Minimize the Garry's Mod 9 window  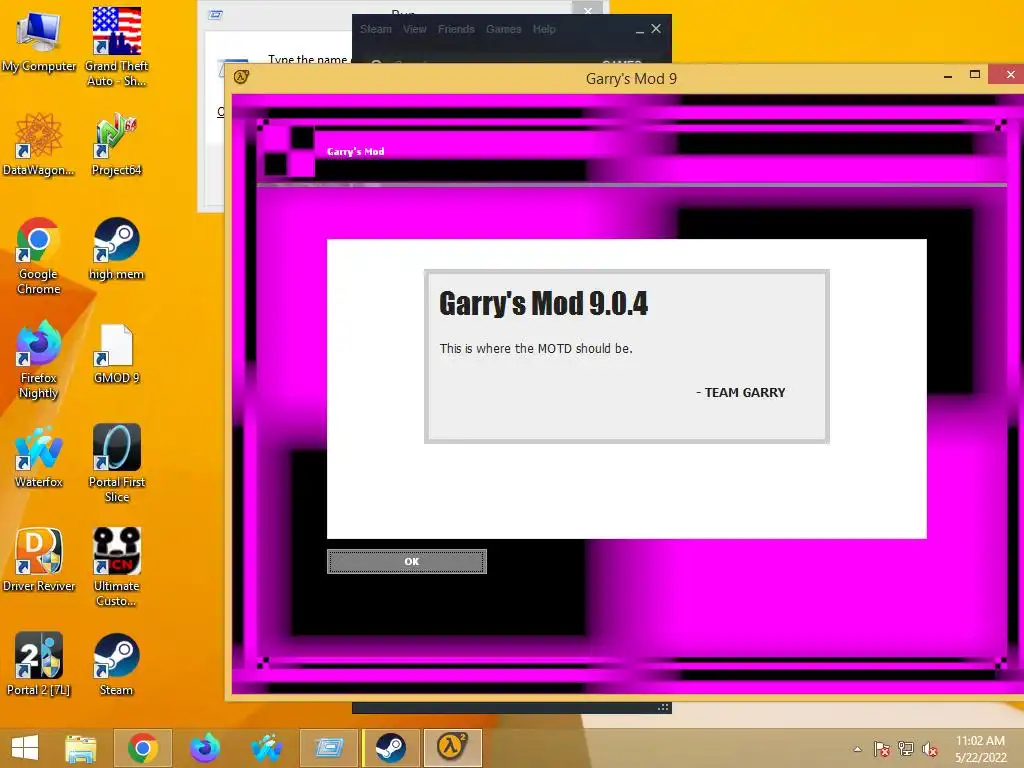(948, 76)
